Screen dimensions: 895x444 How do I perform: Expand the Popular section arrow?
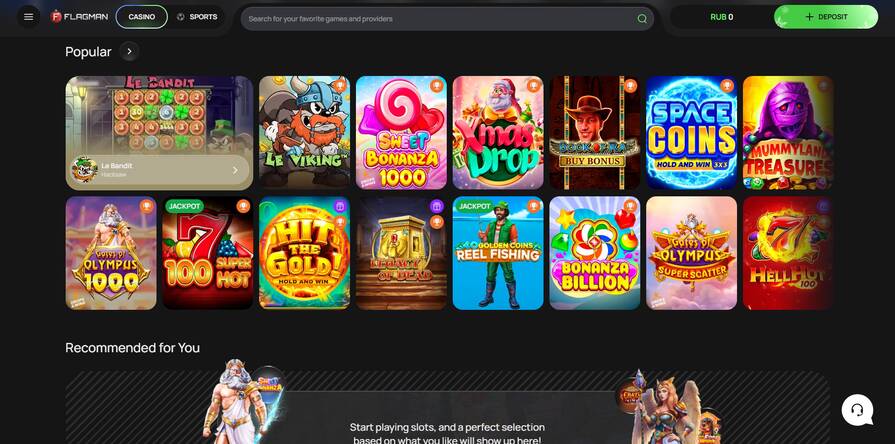click(130, 51)
